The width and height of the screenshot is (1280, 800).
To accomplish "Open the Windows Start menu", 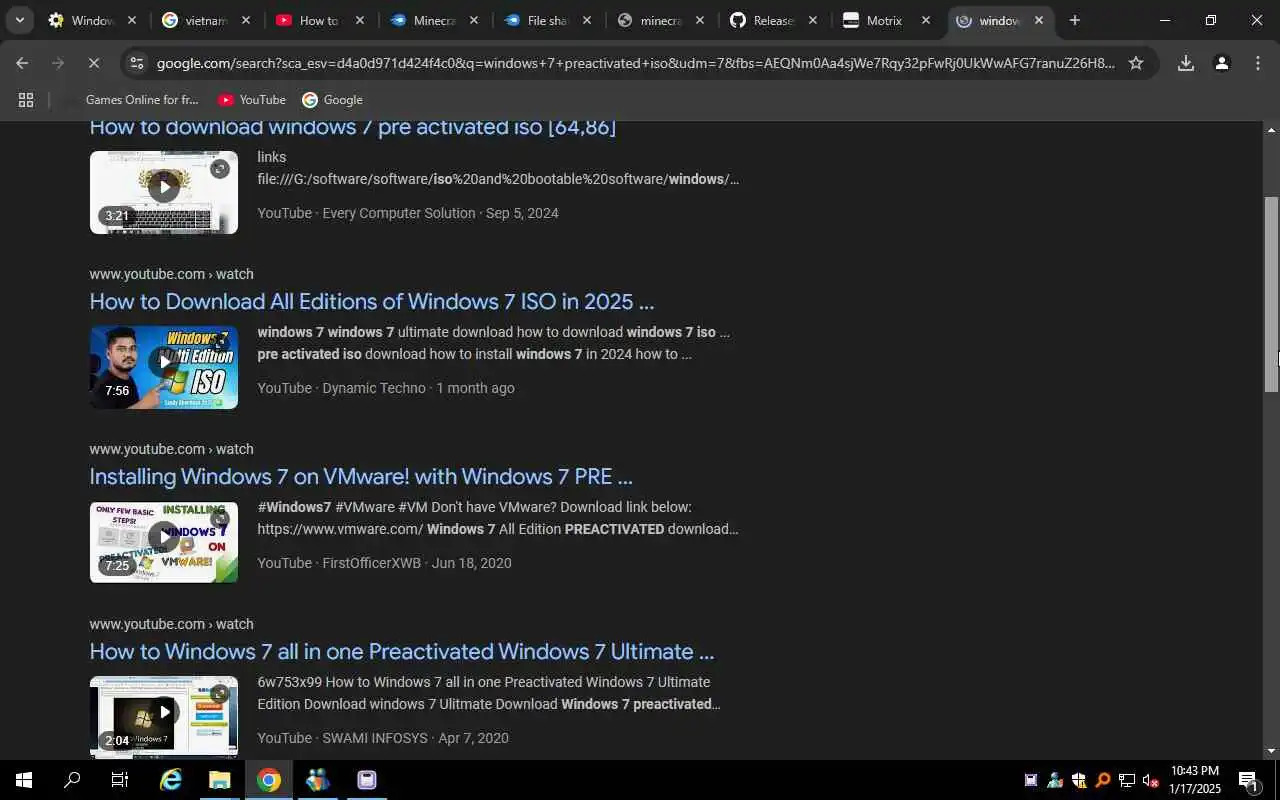I will click(x=24, y=780).
